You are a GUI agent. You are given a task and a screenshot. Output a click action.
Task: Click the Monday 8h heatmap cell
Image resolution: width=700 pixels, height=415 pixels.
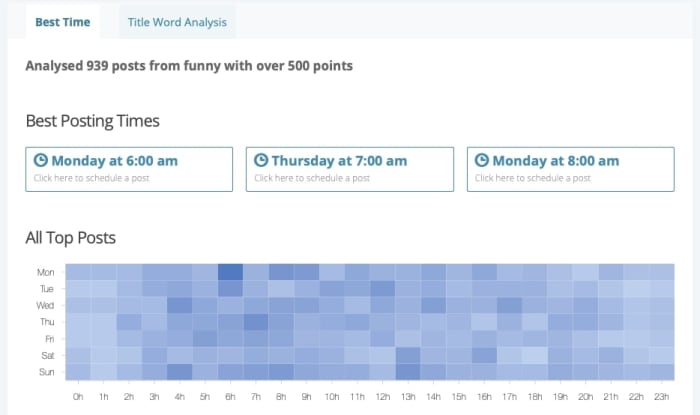point(281,272)
